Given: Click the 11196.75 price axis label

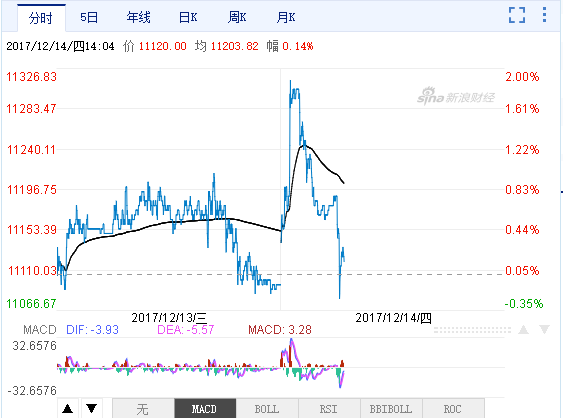Looking at the screenshot, I should 32,190.
